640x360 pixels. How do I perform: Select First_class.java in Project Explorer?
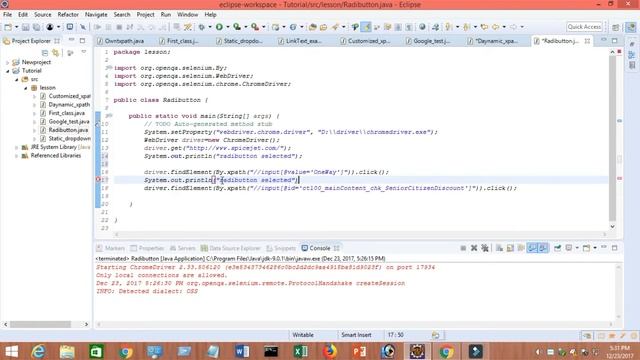(x=67, y=113)
